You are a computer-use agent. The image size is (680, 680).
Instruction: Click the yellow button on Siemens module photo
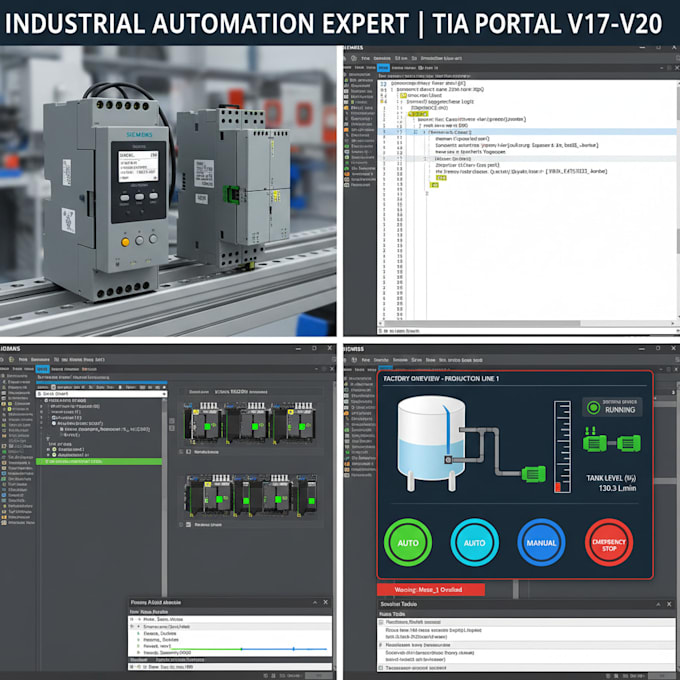pos(125,242)
